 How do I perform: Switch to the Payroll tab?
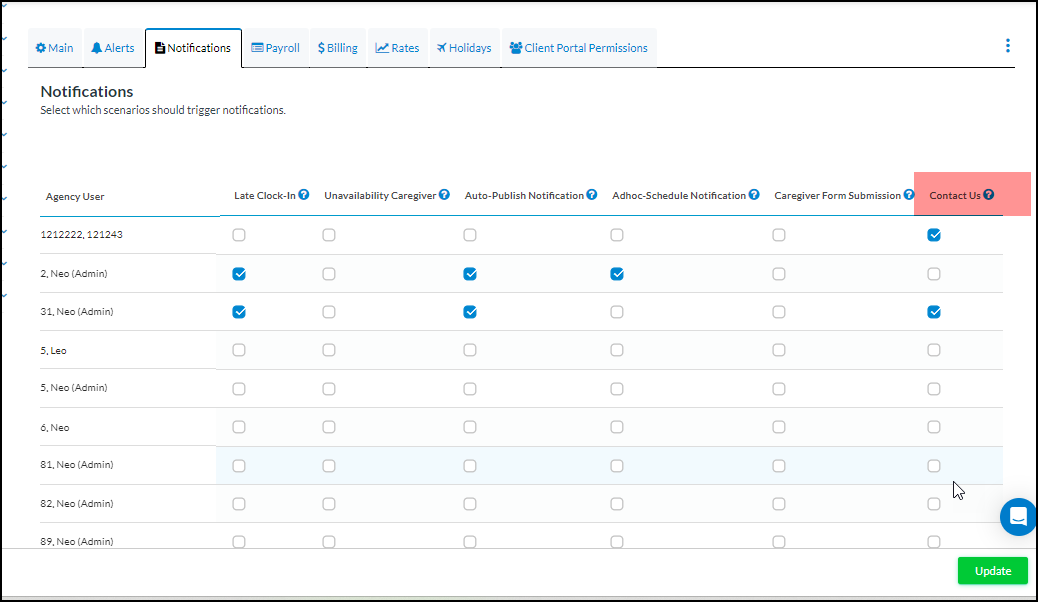[x=276, y=47]
